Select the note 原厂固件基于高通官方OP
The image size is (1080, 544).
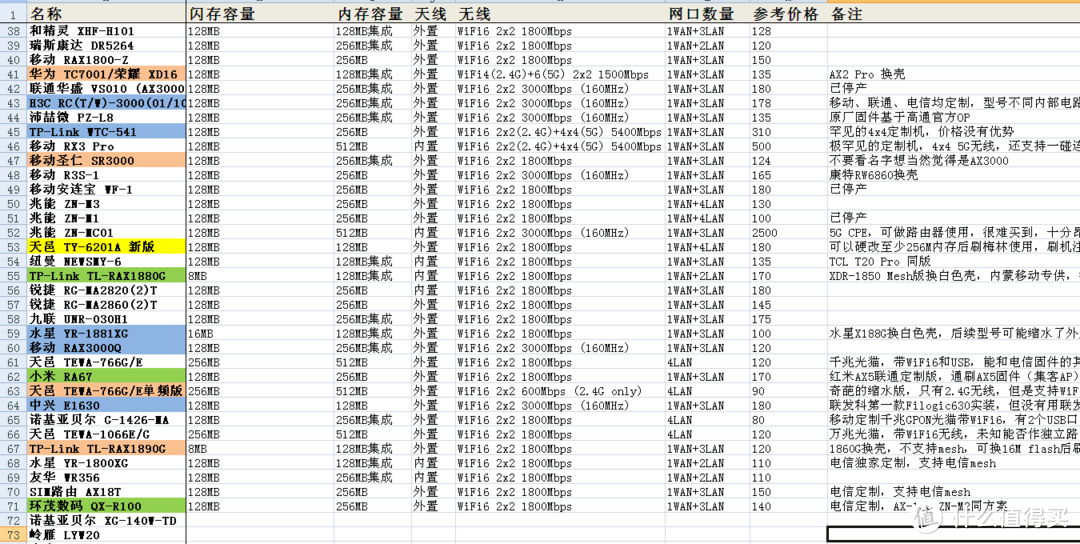pyautogui.click(x=953, y=117)
